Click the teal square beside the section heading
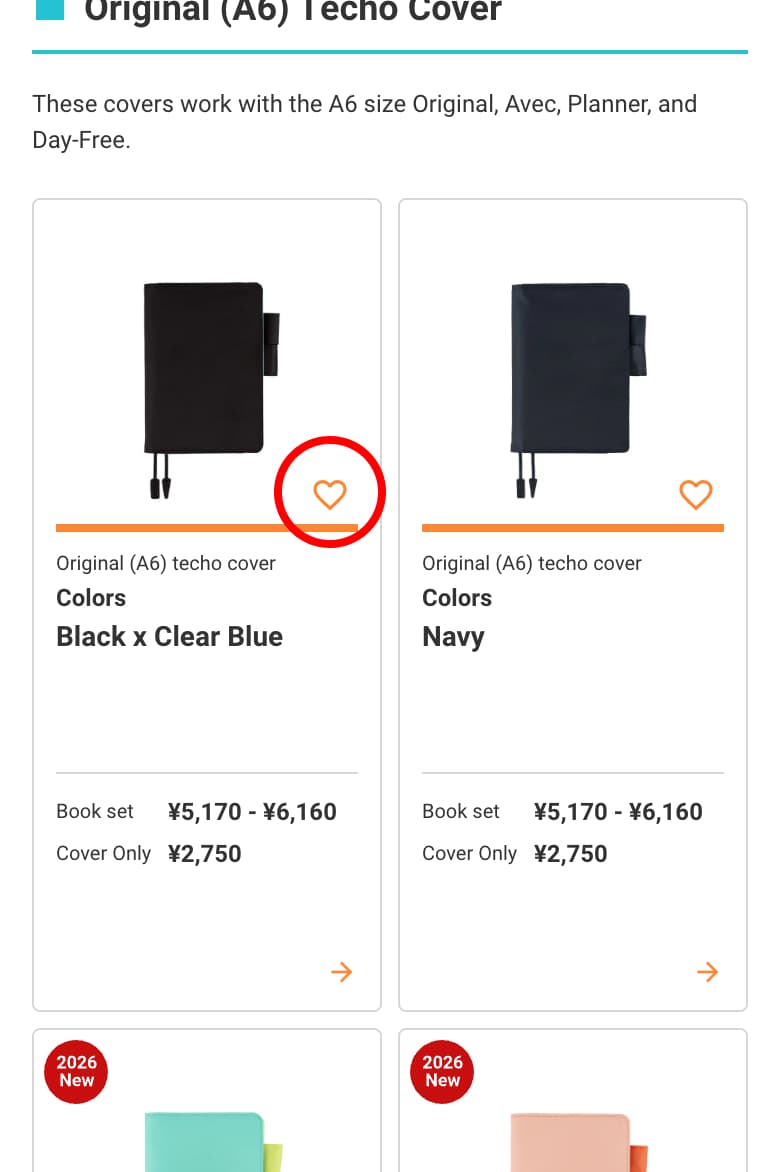Viewport: 780px width, 1172px height. (x=49, y=10)
